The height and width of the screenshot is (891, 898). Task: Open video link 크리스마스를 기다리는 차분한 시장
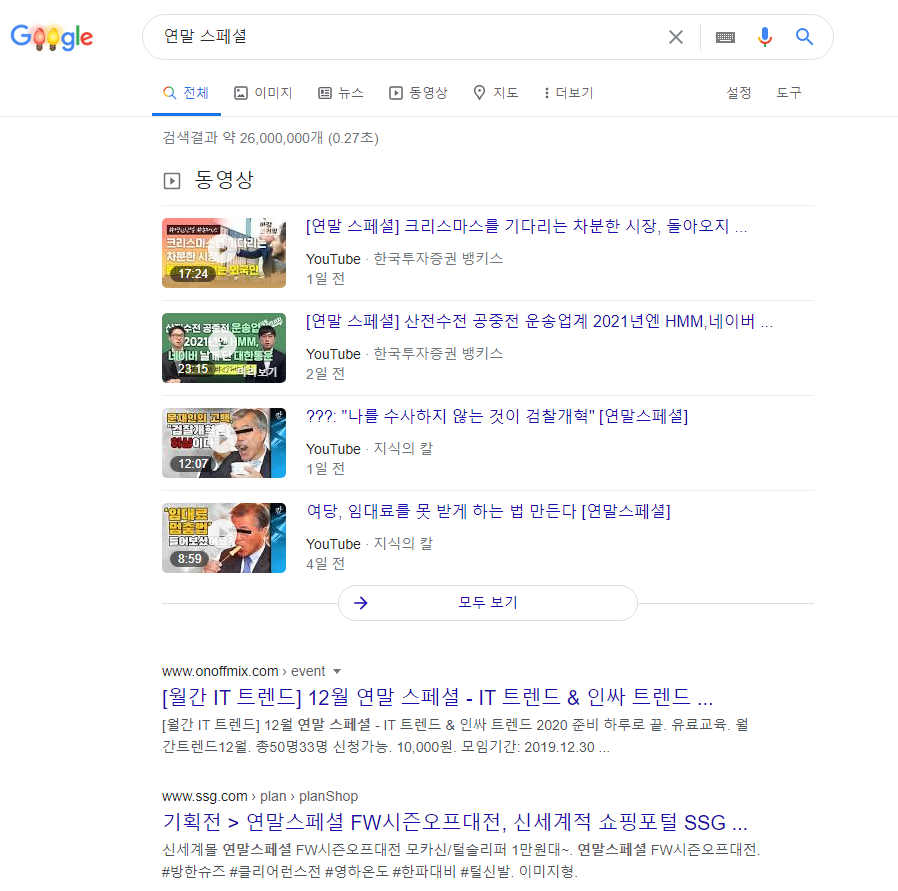tap(526, 226)
